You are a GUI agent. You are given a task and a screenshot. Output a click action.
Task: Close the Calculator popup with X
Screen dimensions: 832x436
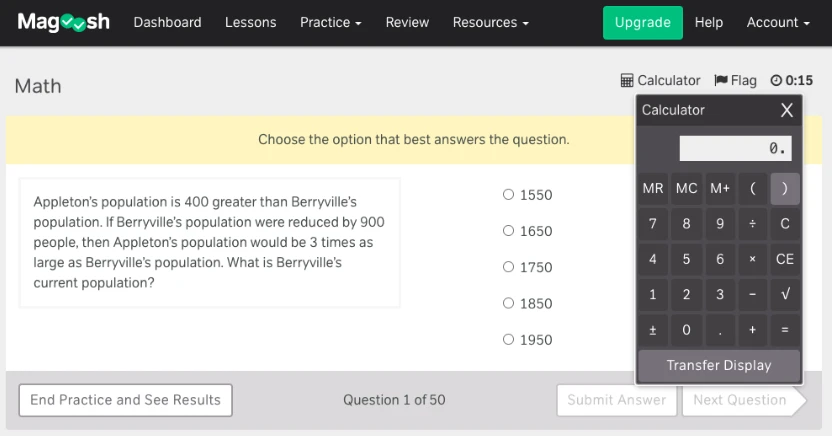(787, 110)
